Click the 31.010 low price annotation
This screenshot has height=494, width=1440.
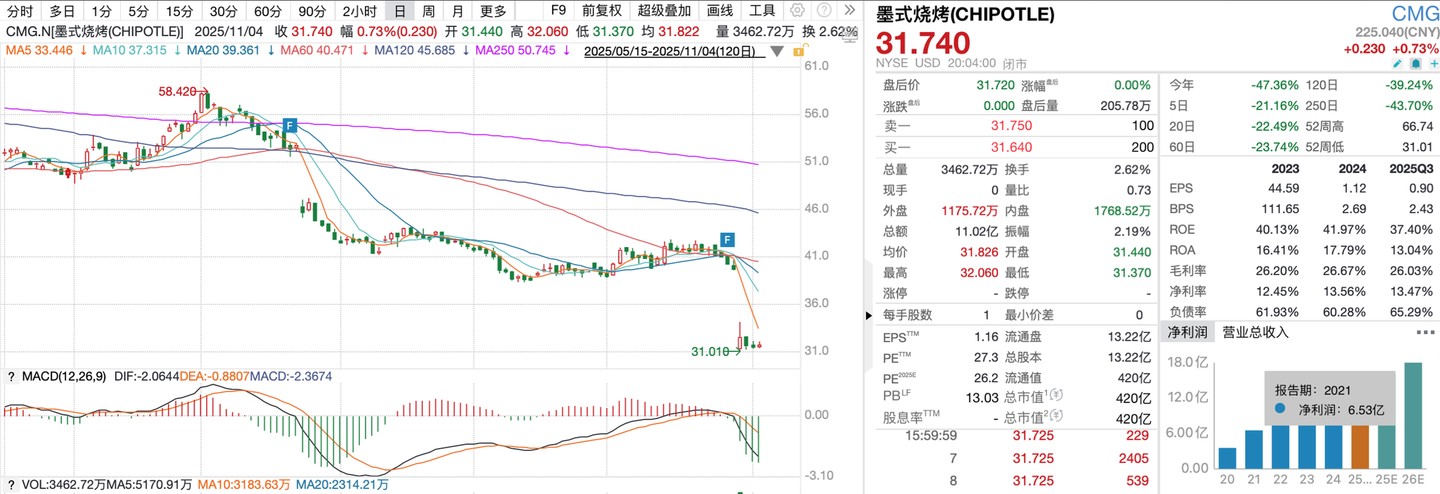713,352
